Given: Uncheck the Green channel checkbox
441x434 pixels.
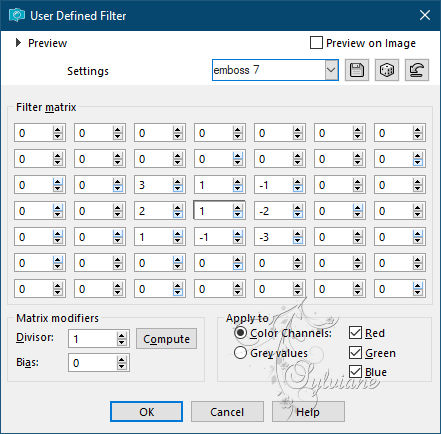Looking at the screenshot, I should (355, 352).
